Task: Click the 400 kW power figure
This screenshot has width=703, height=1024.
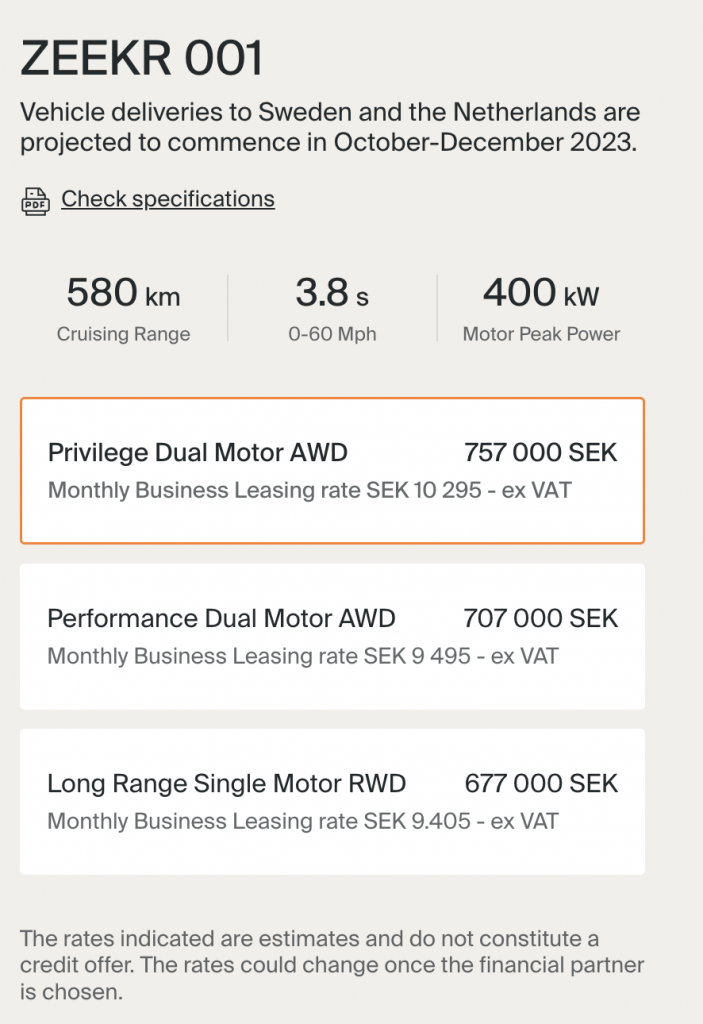Action: [x=541, y=294]
